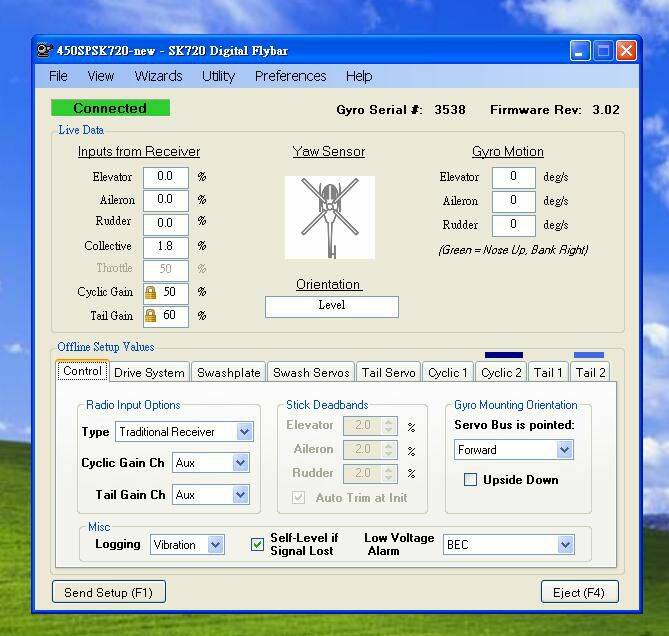The height and width of the screenshot is (636, 669).
Task: Expand the Cyclic Gain Ch dropdown
Action: click(241, 463)
